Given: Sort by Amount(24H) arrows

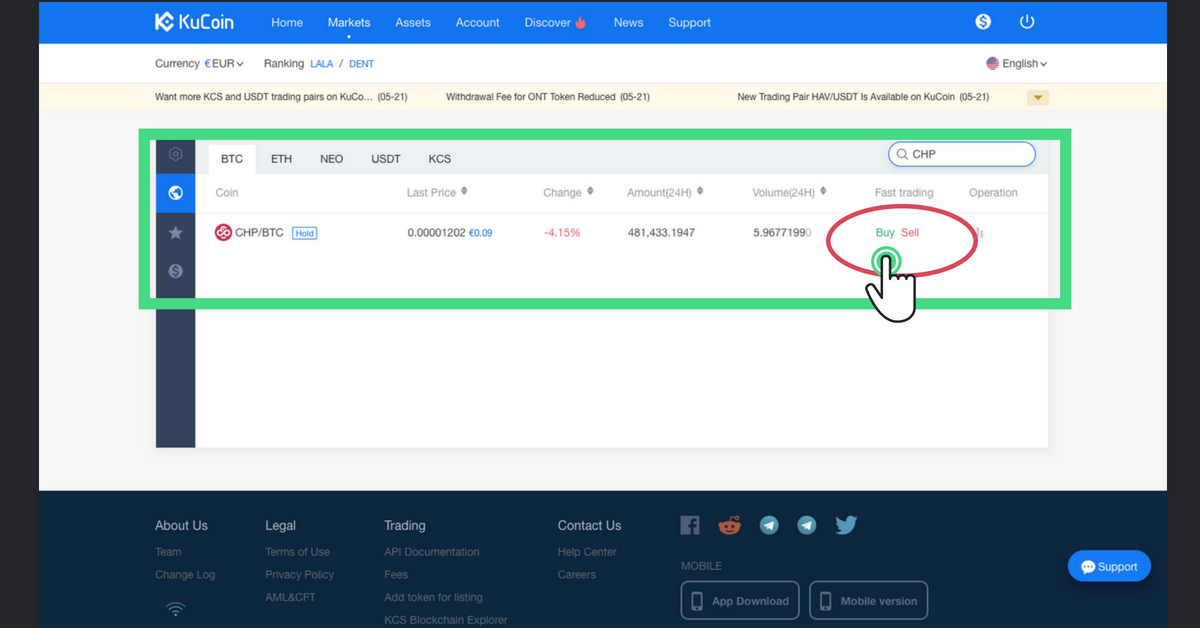Looking at the screenshot, I should pyautogui.click(x=700, y=192).
